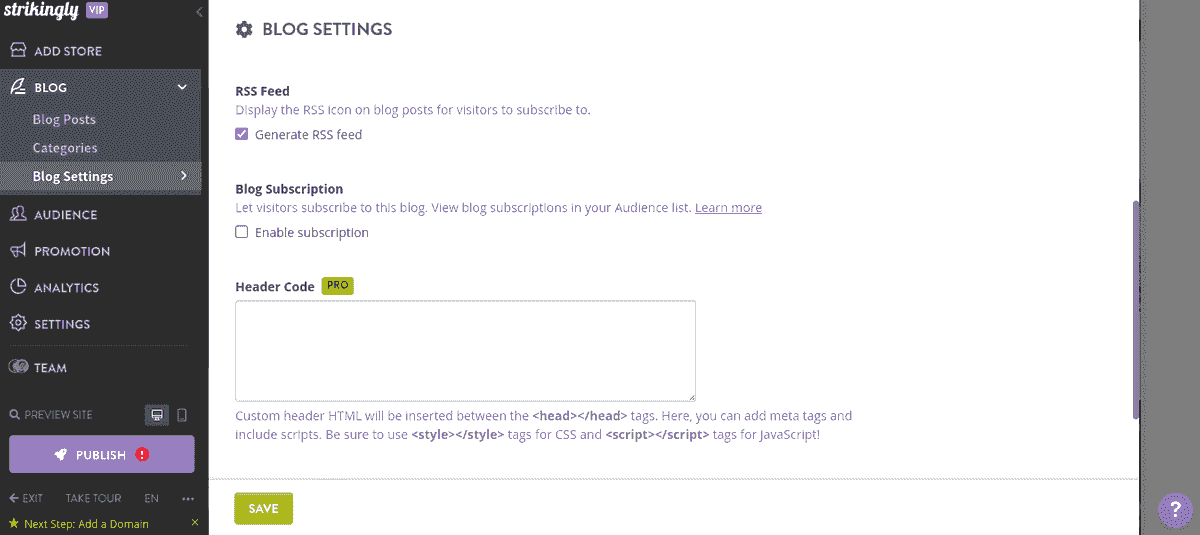
Task: Open Categories in sidebar
Action: [65, 148]
